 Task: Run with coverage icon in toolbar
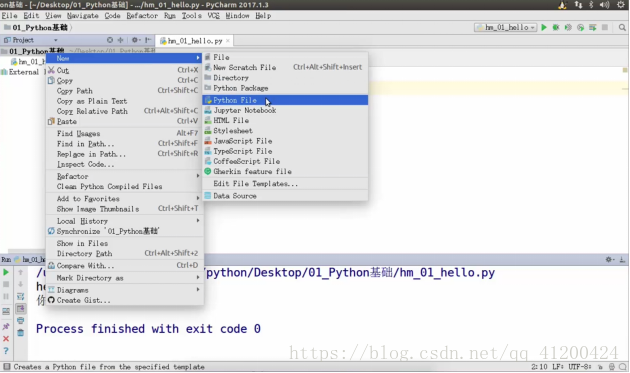(568, 27)
